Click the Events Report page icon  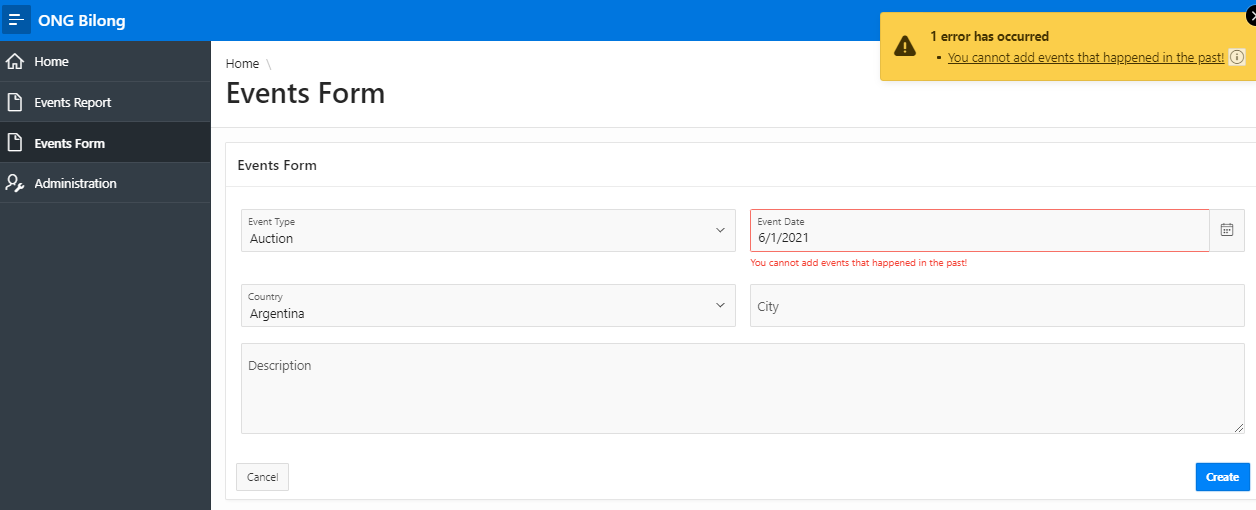click(15, 102)
